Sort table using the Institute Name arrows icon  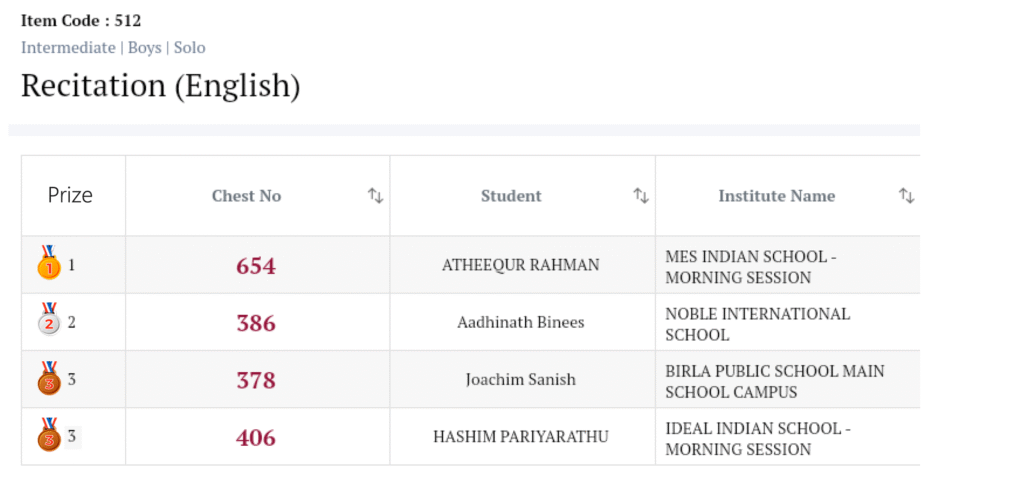click(x=906, y=196)
